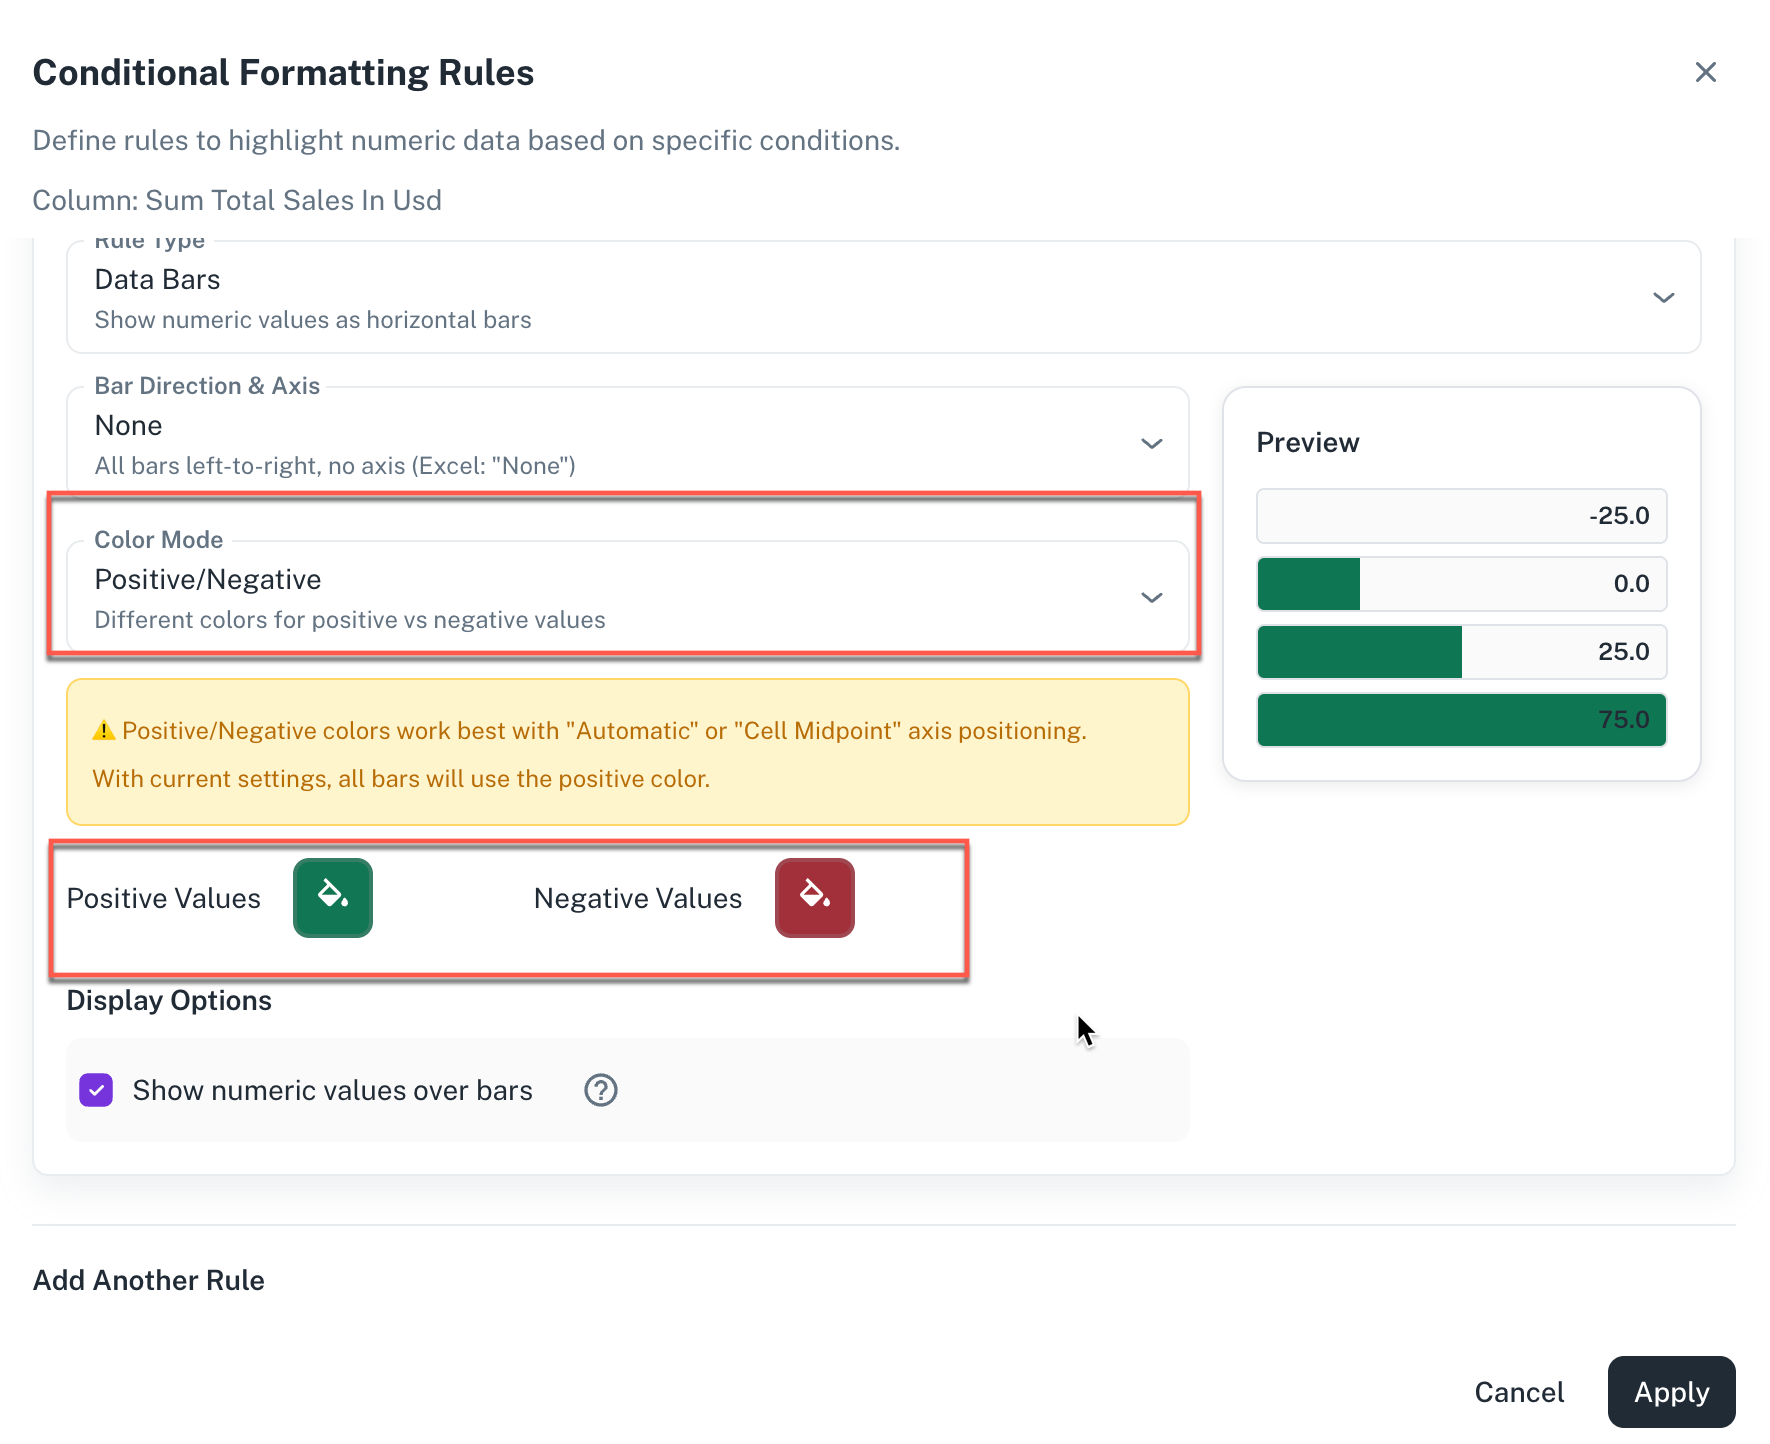Click Add Another Rule

click(x=149, y=1280)
